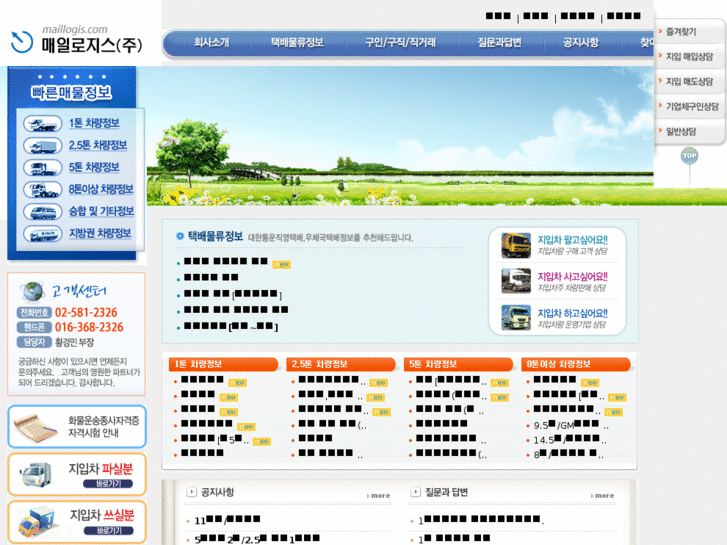Click 즐겨찾기 in the right sidebar
This screenshot has width=727, height=545.
pyautogui.click(x=681, y=32)
